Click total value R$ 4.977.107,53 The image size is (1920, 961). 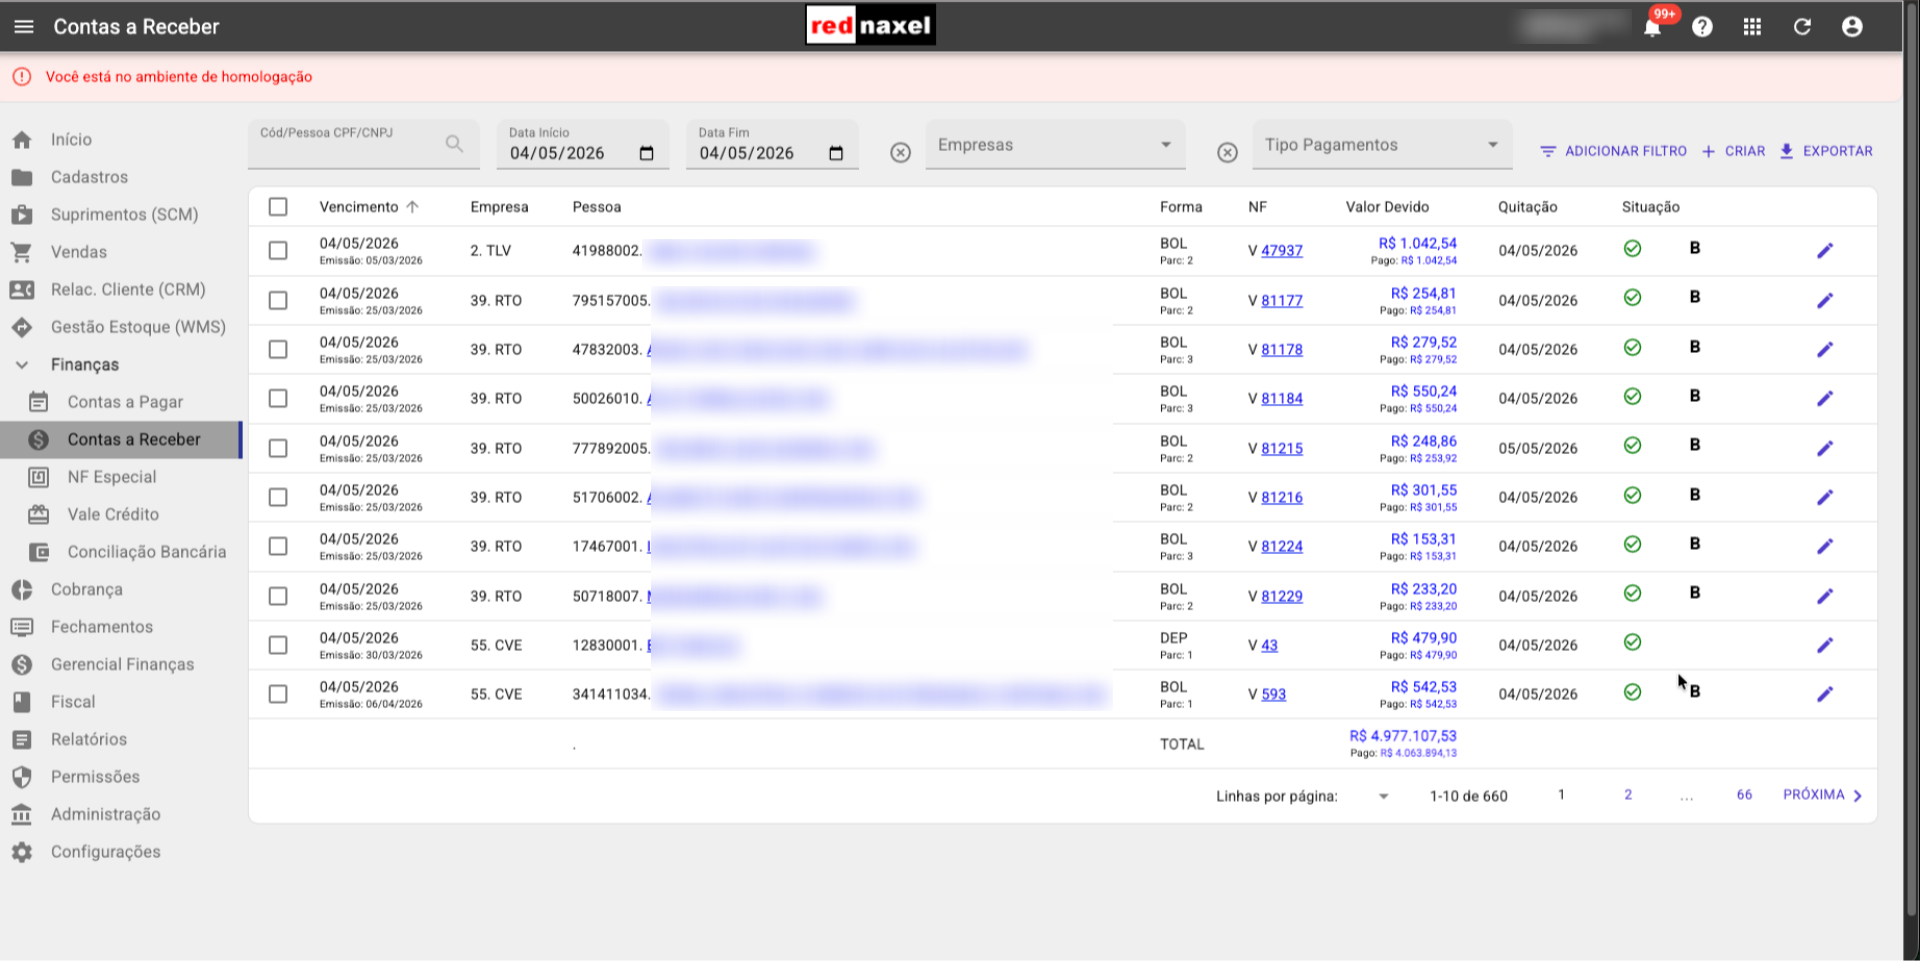tap(1403, 736)
